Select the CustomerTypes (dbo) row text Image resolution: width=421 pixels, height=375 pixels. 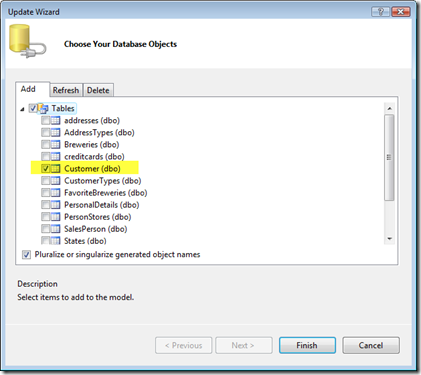coord(103,181)
